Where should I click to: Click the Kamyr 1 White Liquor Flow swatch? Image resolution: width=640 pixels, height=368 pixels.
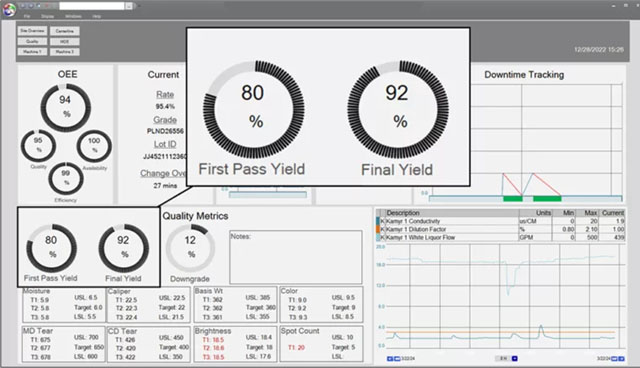pos(378,237)
